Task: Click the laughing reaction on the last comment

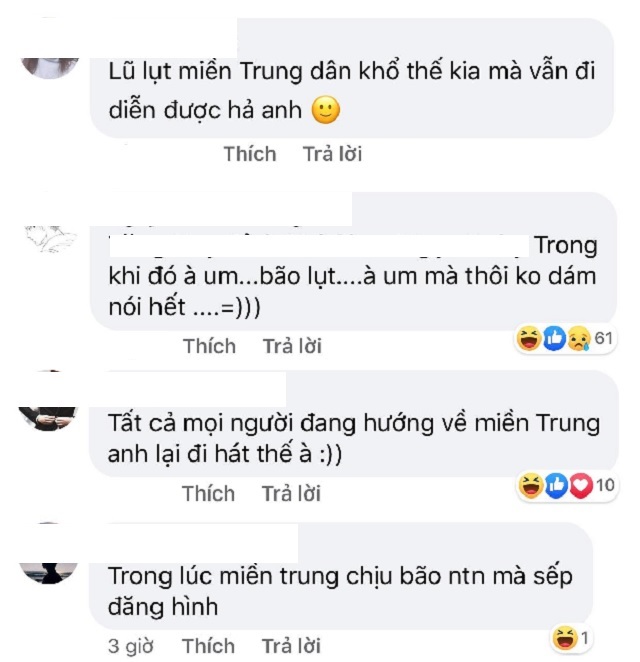Action: [564, 638]
